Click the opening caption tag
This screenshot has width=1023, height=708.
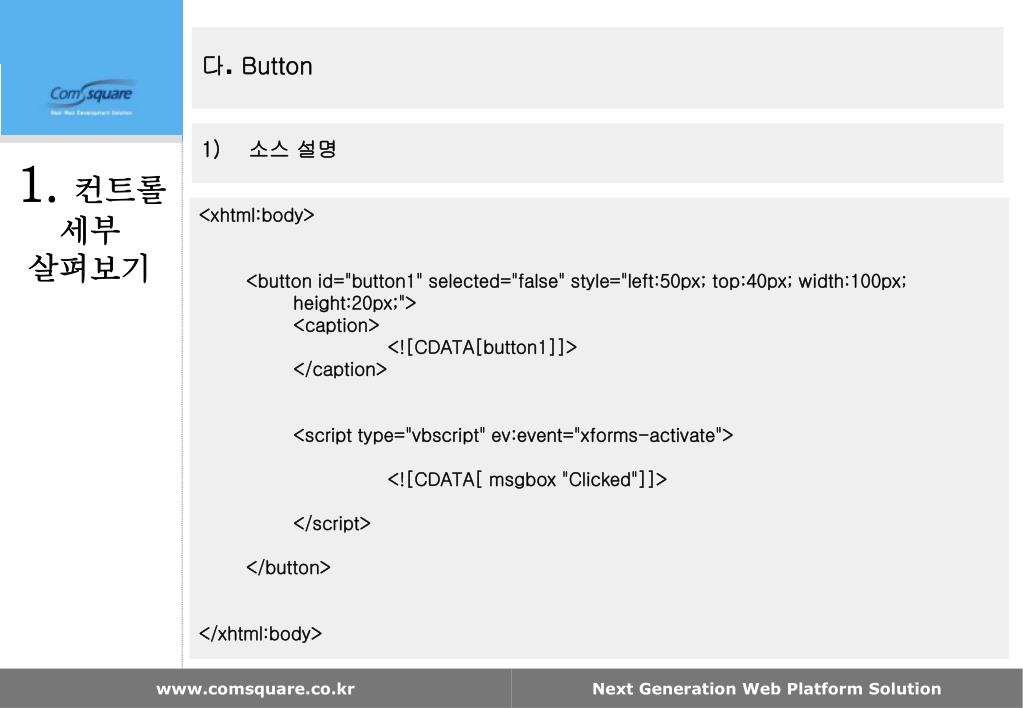[x=336, y=325]
